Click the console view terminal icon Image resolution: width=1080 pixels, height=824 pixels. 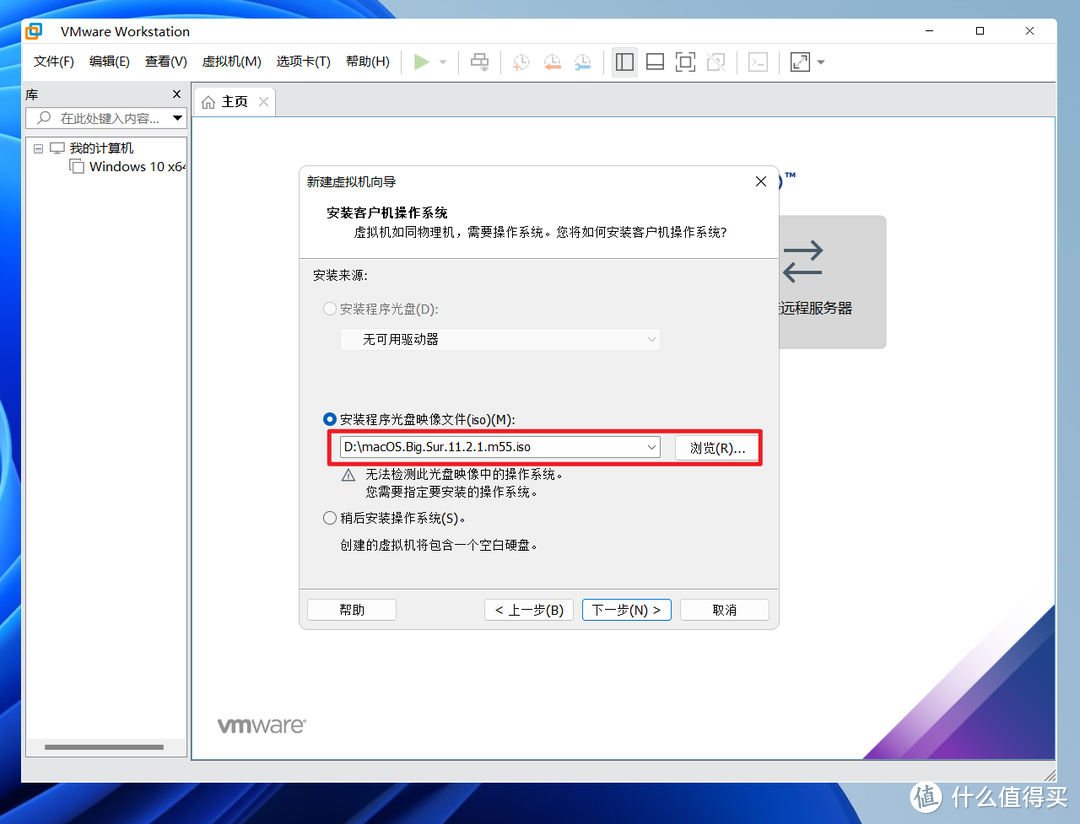[758, 62]
